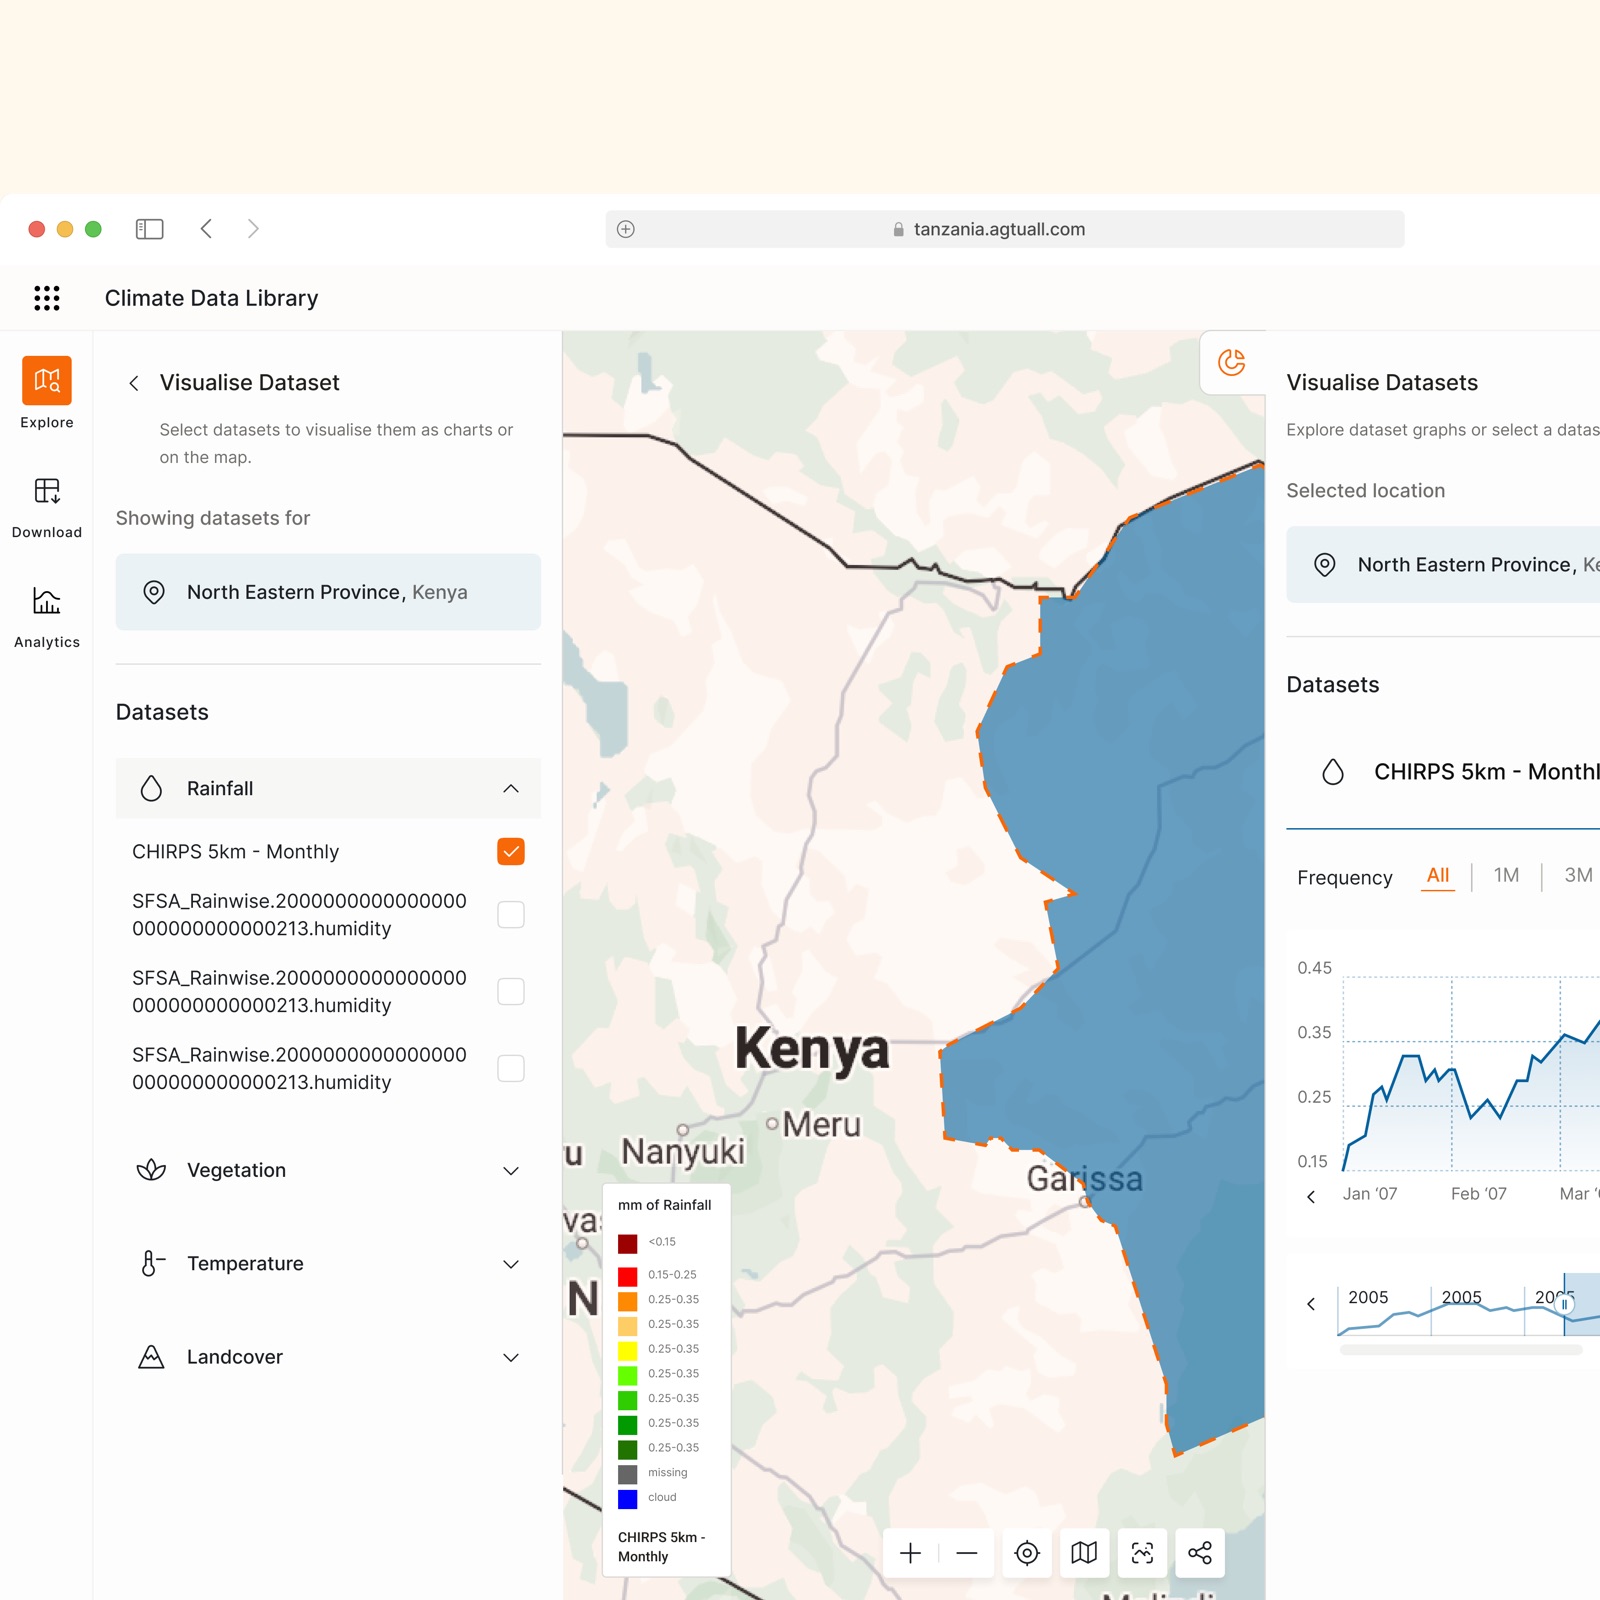Click the location pin in left panel

[154, 592]
